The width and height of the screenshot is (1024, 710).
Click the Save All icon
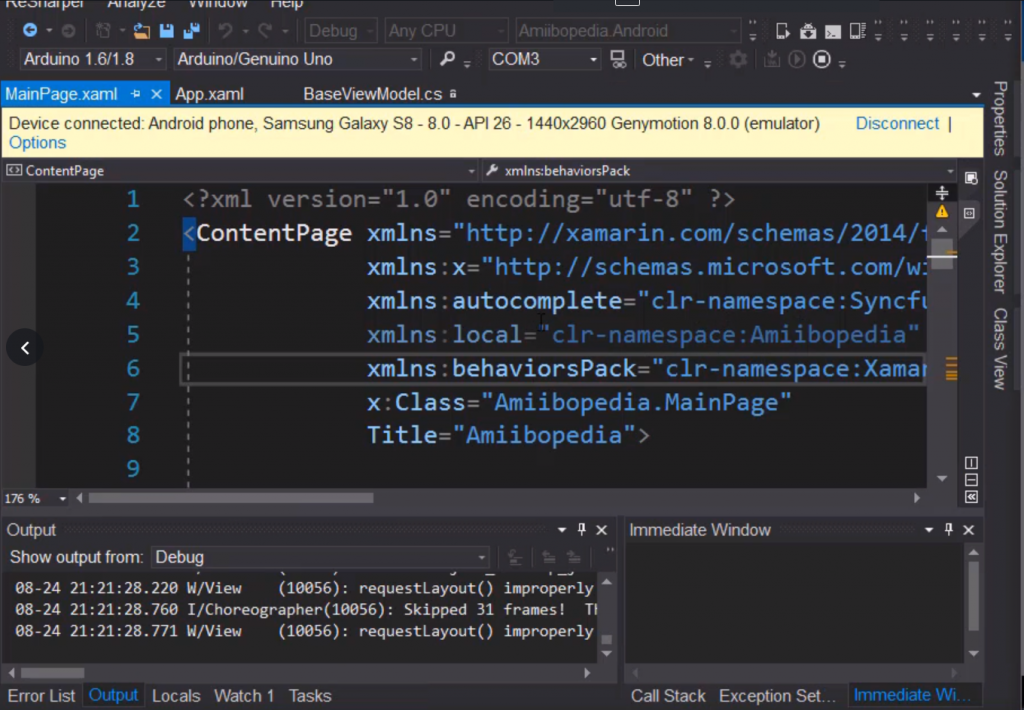pyautogui.click(x=191, y=30)
